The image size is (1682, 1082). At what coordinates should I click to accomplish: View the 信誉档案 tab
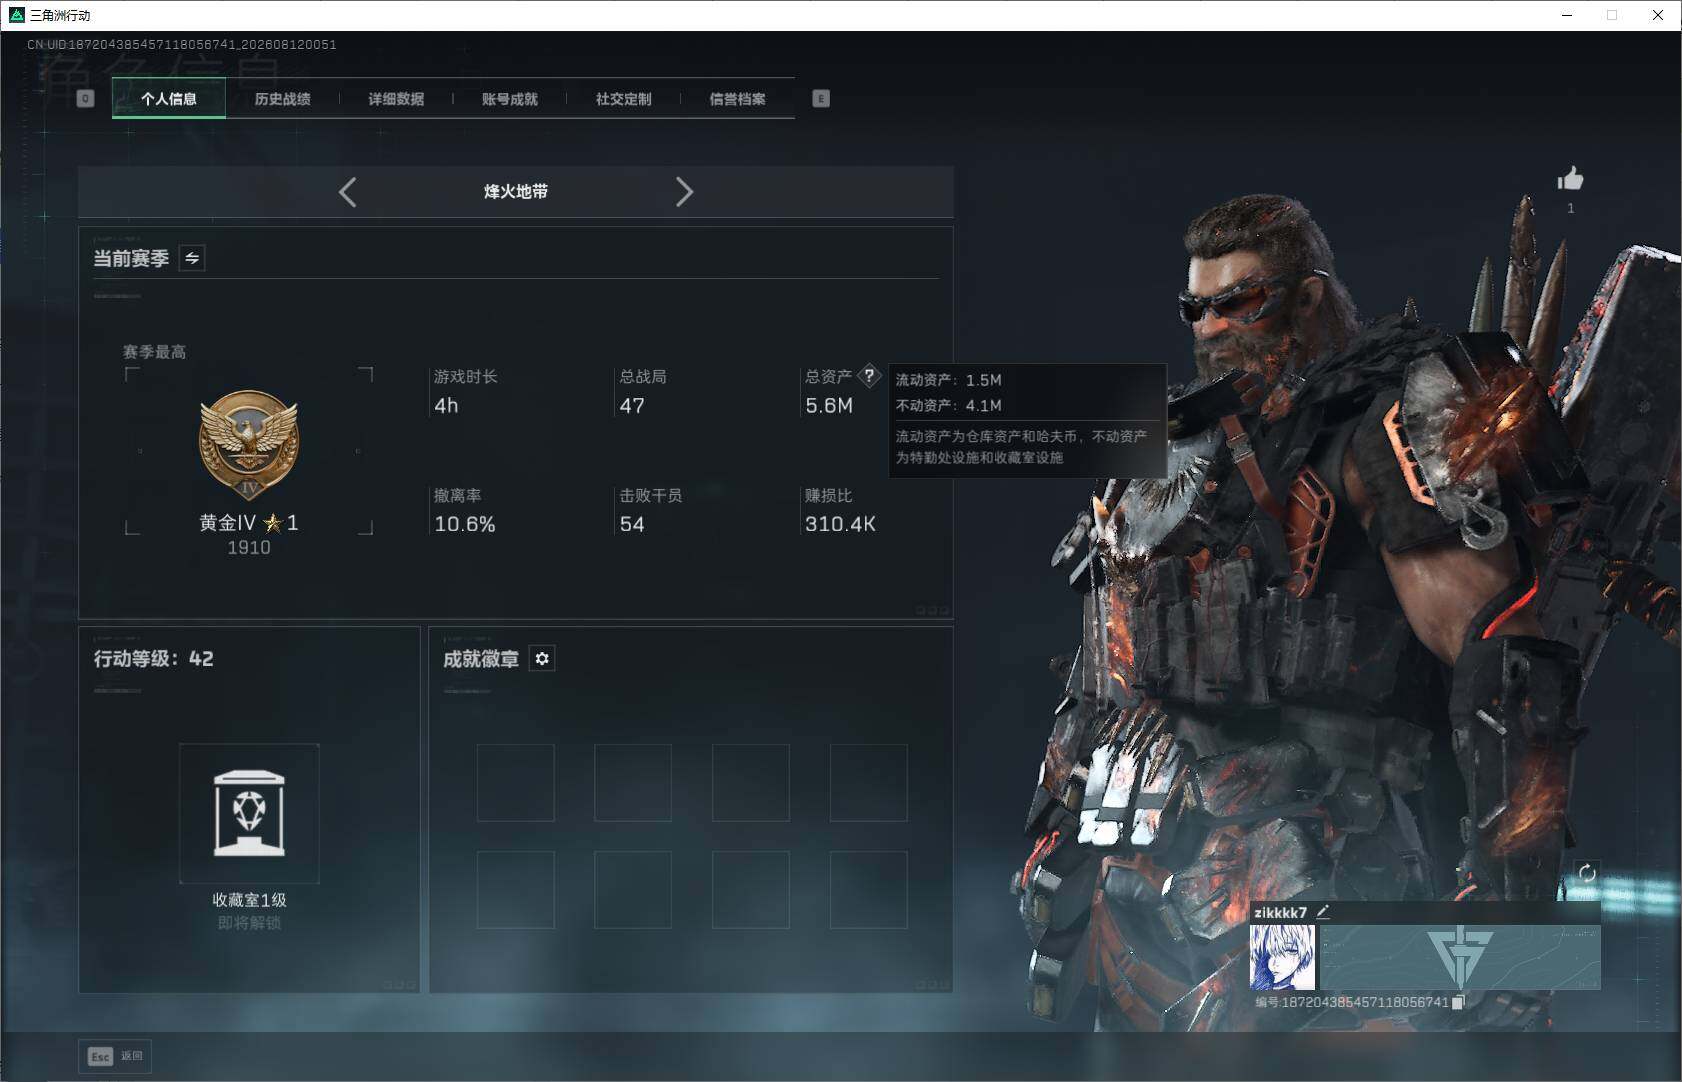pyautogui.click(x=738, y=99)
